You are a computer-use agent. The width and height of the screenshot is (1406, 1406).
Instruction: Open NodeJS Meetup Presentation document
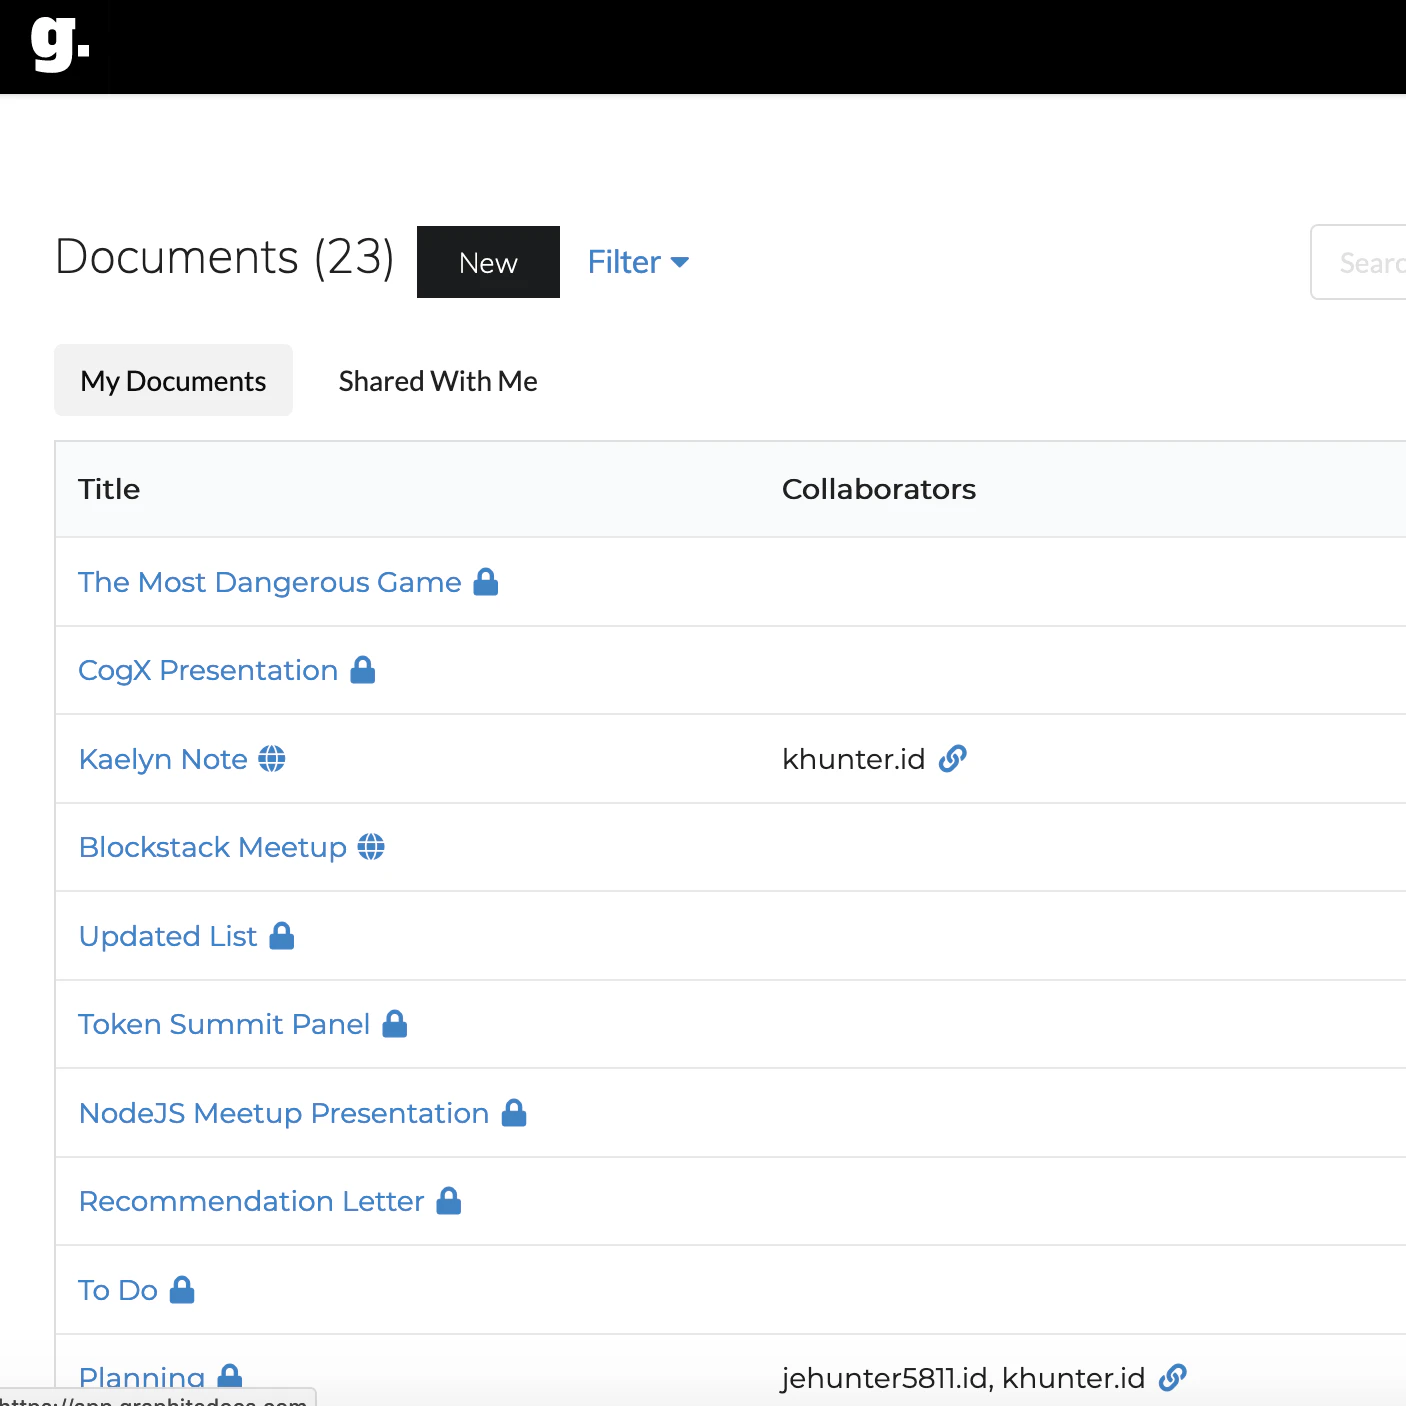pyautogui.click(x=284, y=1113)
